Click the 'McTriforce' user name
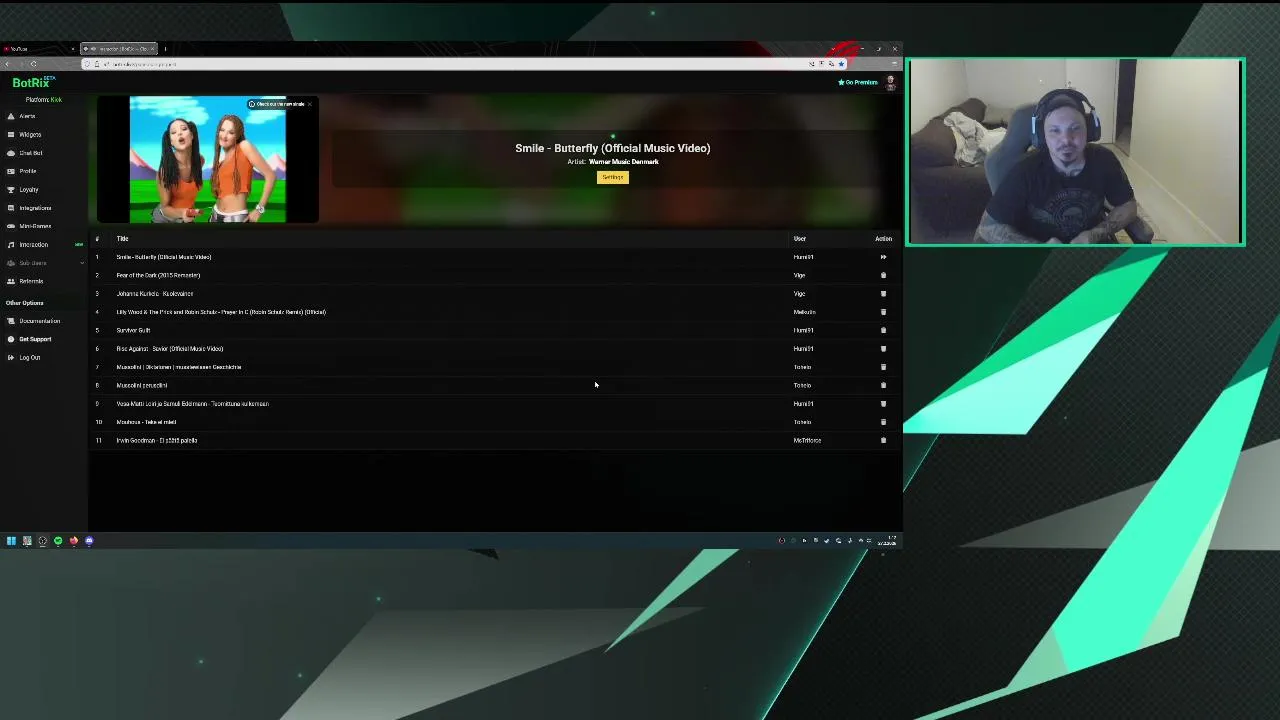Screen dimensions: 1280x720 point(807,440)
